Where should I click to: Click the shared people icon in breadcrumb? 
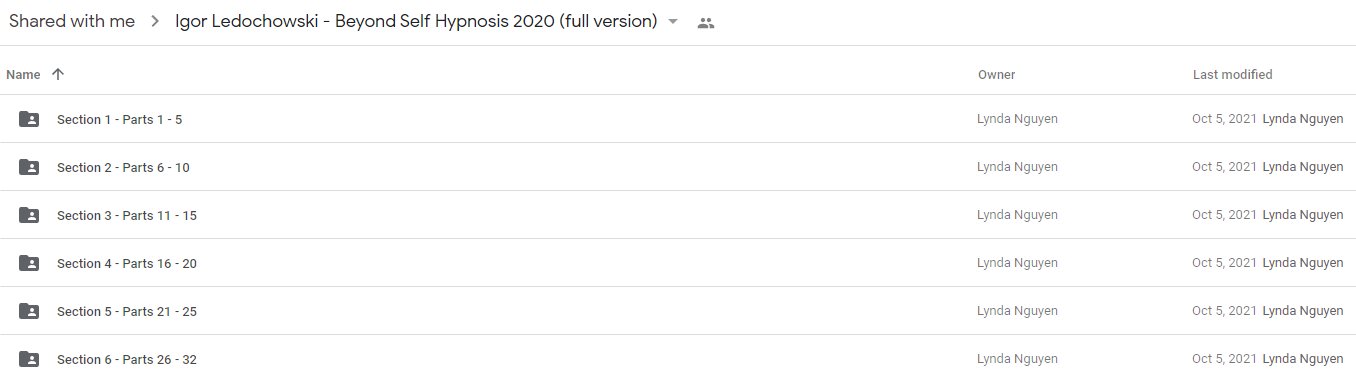[x=706, y=22]
